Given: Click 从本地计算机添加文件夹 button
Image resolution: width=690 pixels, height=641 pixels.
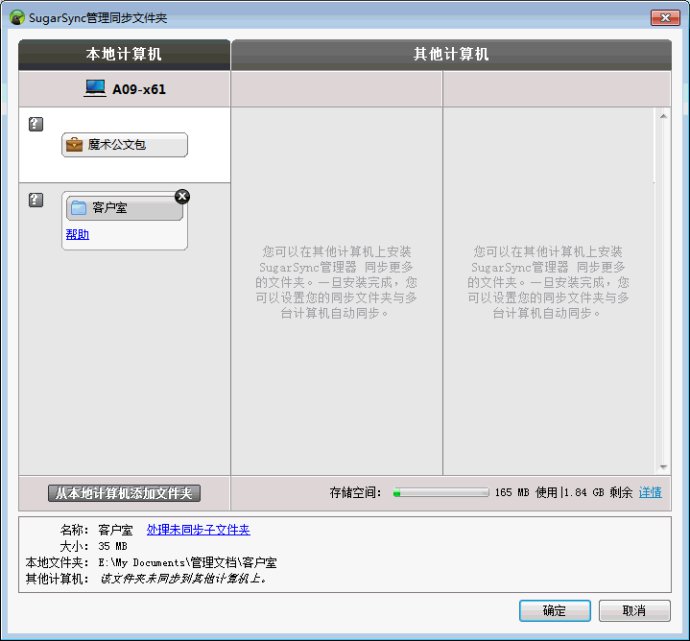Looking at the screenshot, I should (124, 493).
